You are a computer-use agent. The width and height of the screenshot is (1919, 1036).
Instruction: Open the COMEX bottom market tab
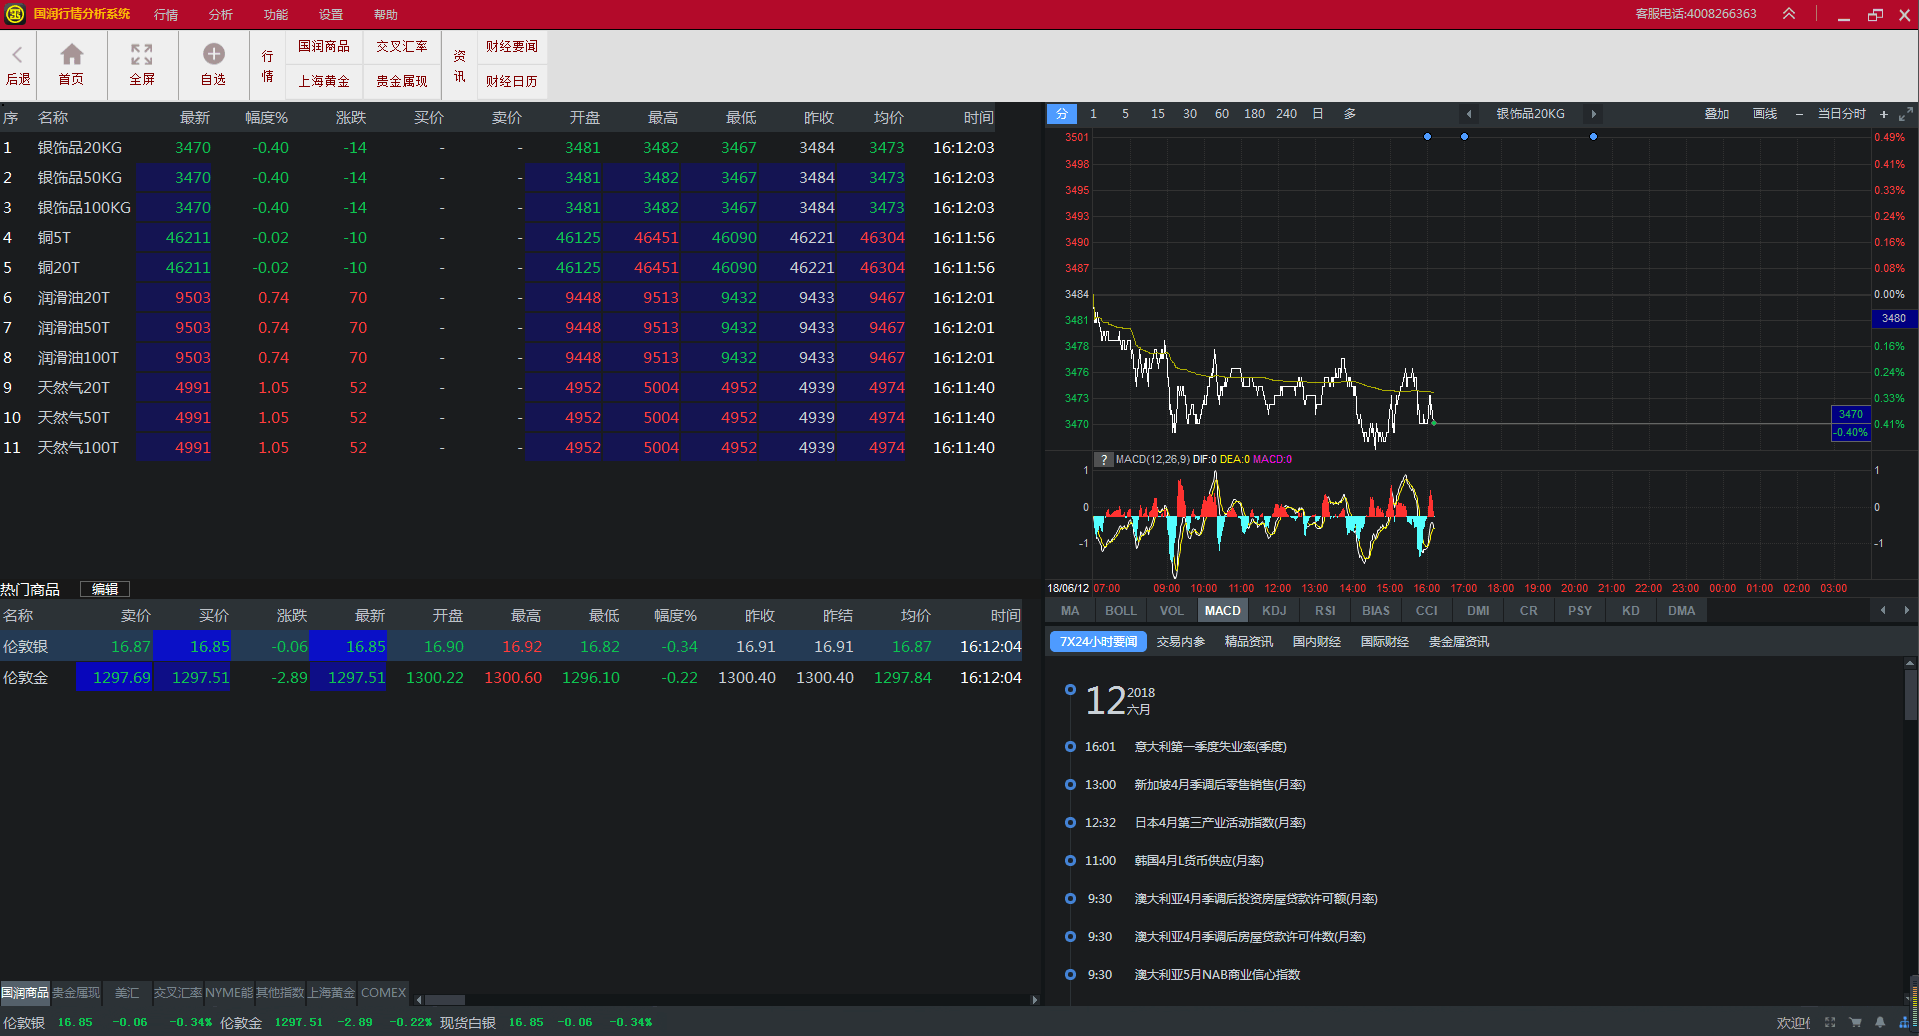click(x=383, y=993)
